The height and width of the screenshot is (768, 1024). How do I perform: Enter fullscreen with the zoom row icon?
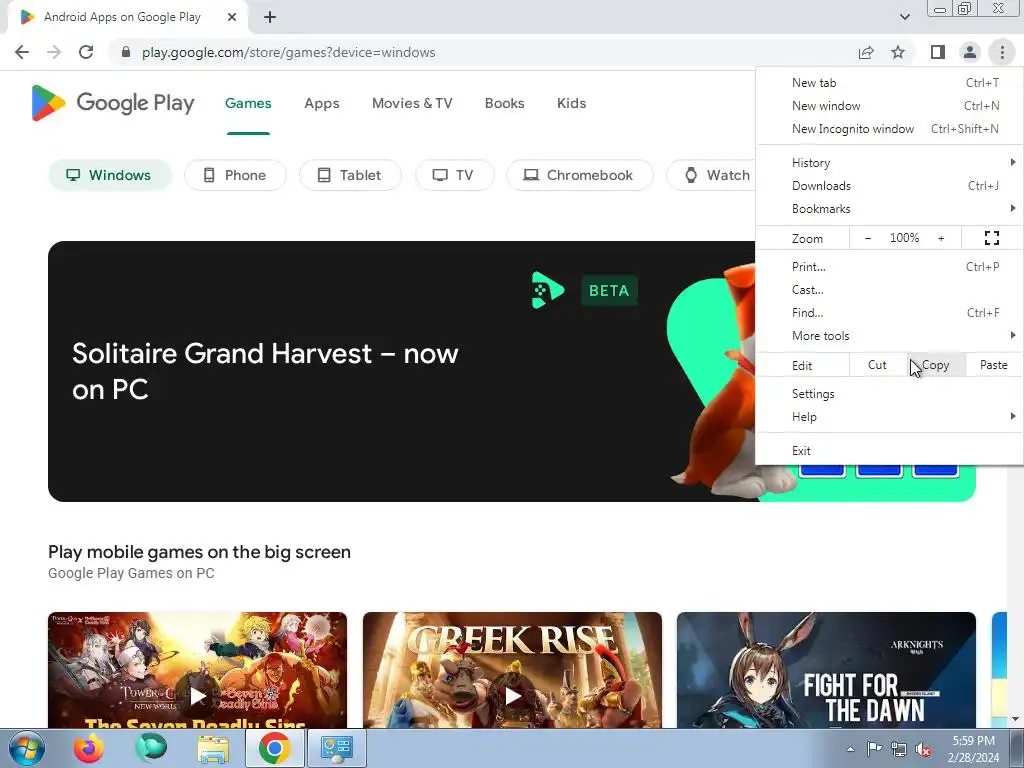(991, 238)
